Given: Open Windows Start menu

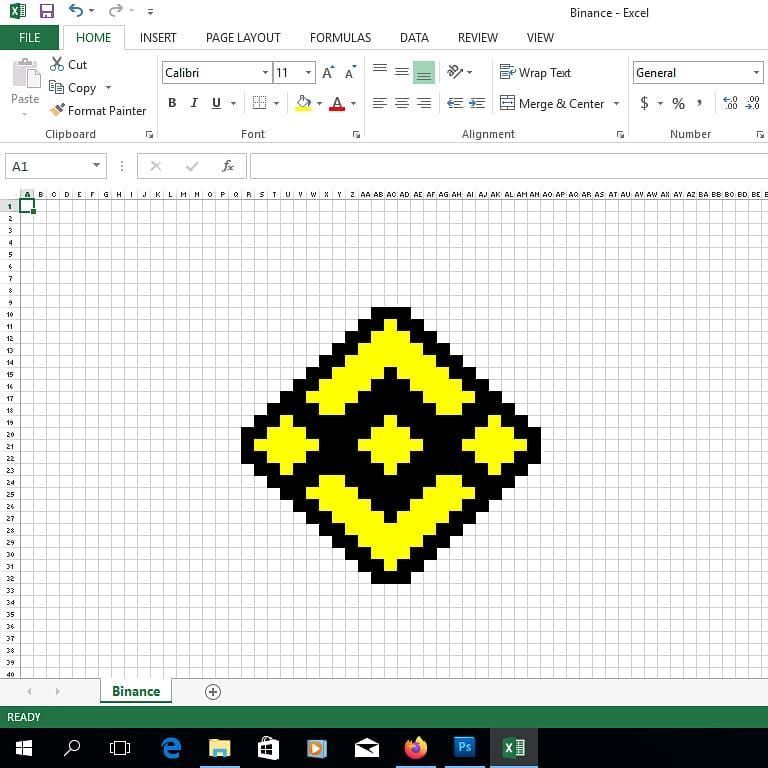Looking at the screenshot, I should click(x=24, y=748).
